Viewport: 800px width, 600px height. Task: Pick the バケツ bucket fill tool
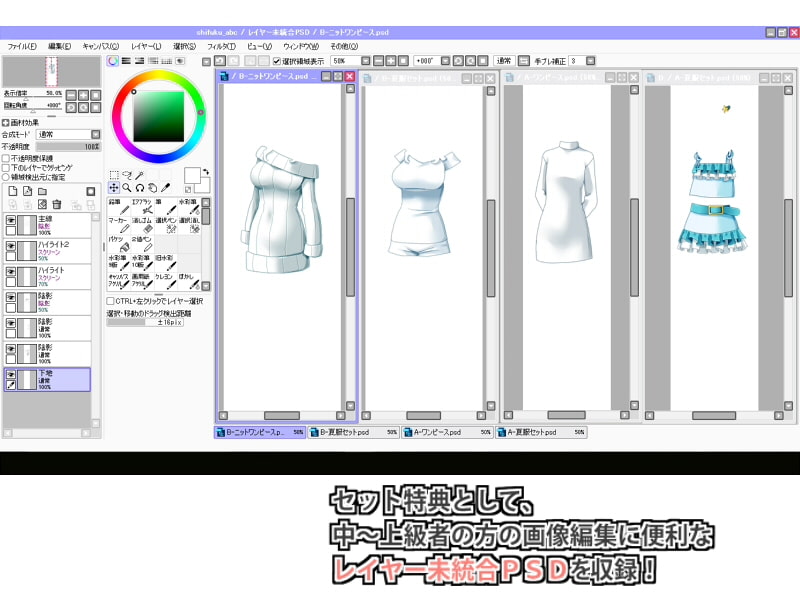(118, 243)
